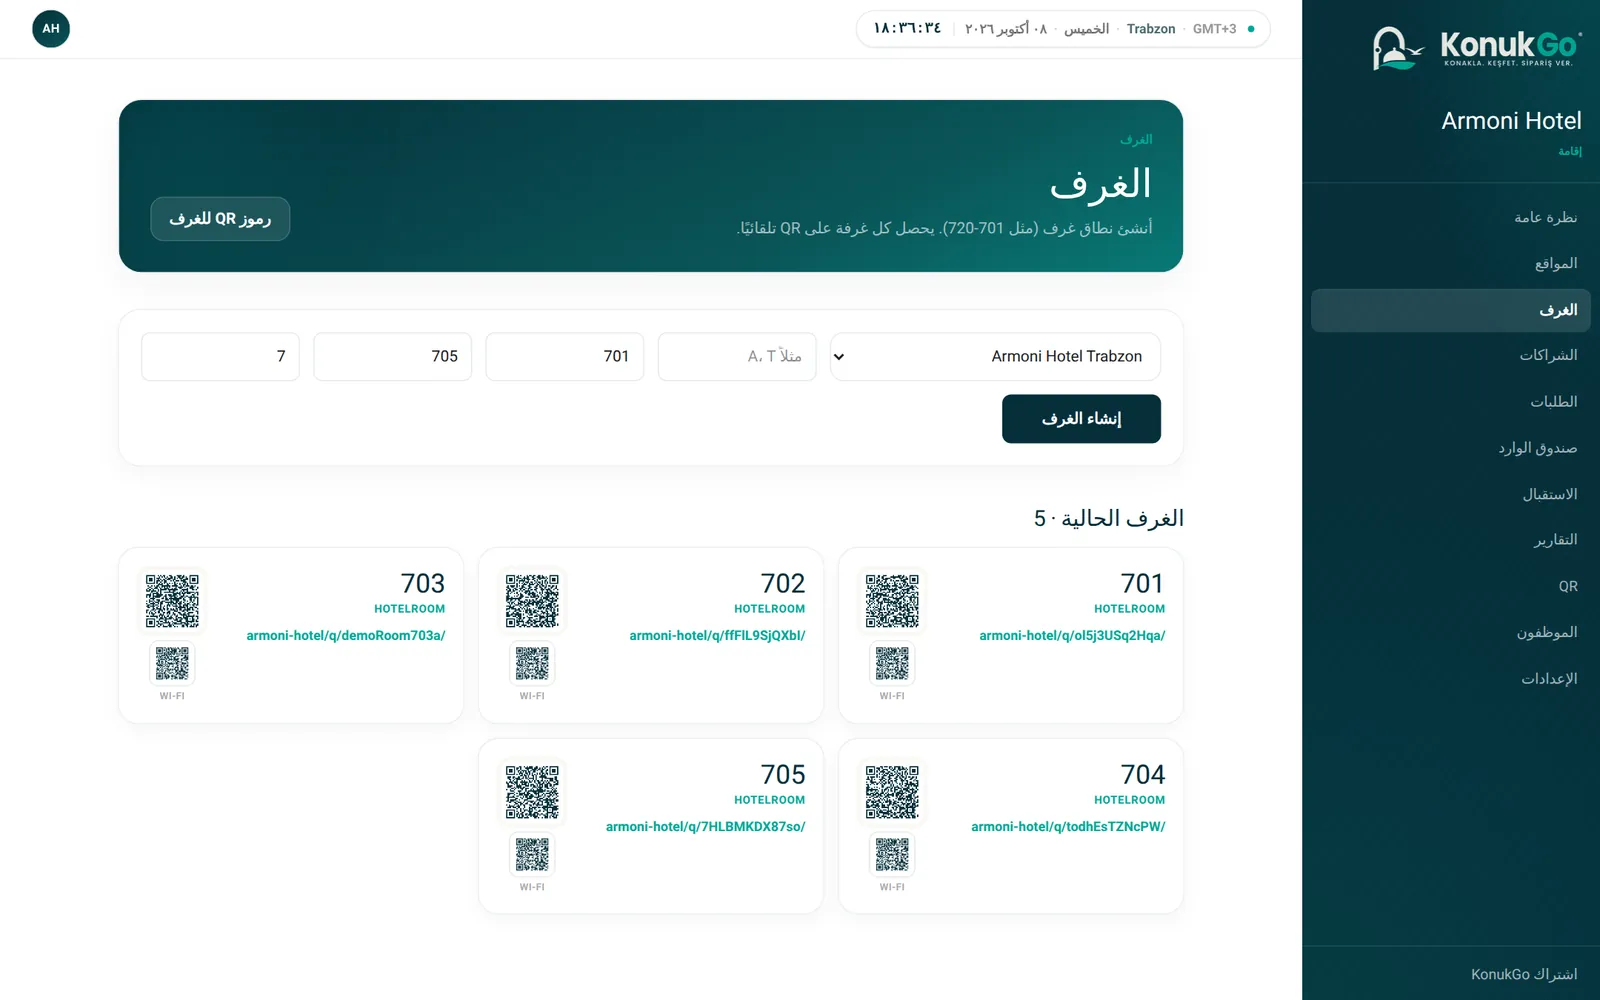Click the الغرف breadcrumb in banner
This screenshot has width=1600, height=1000.
1136,139
